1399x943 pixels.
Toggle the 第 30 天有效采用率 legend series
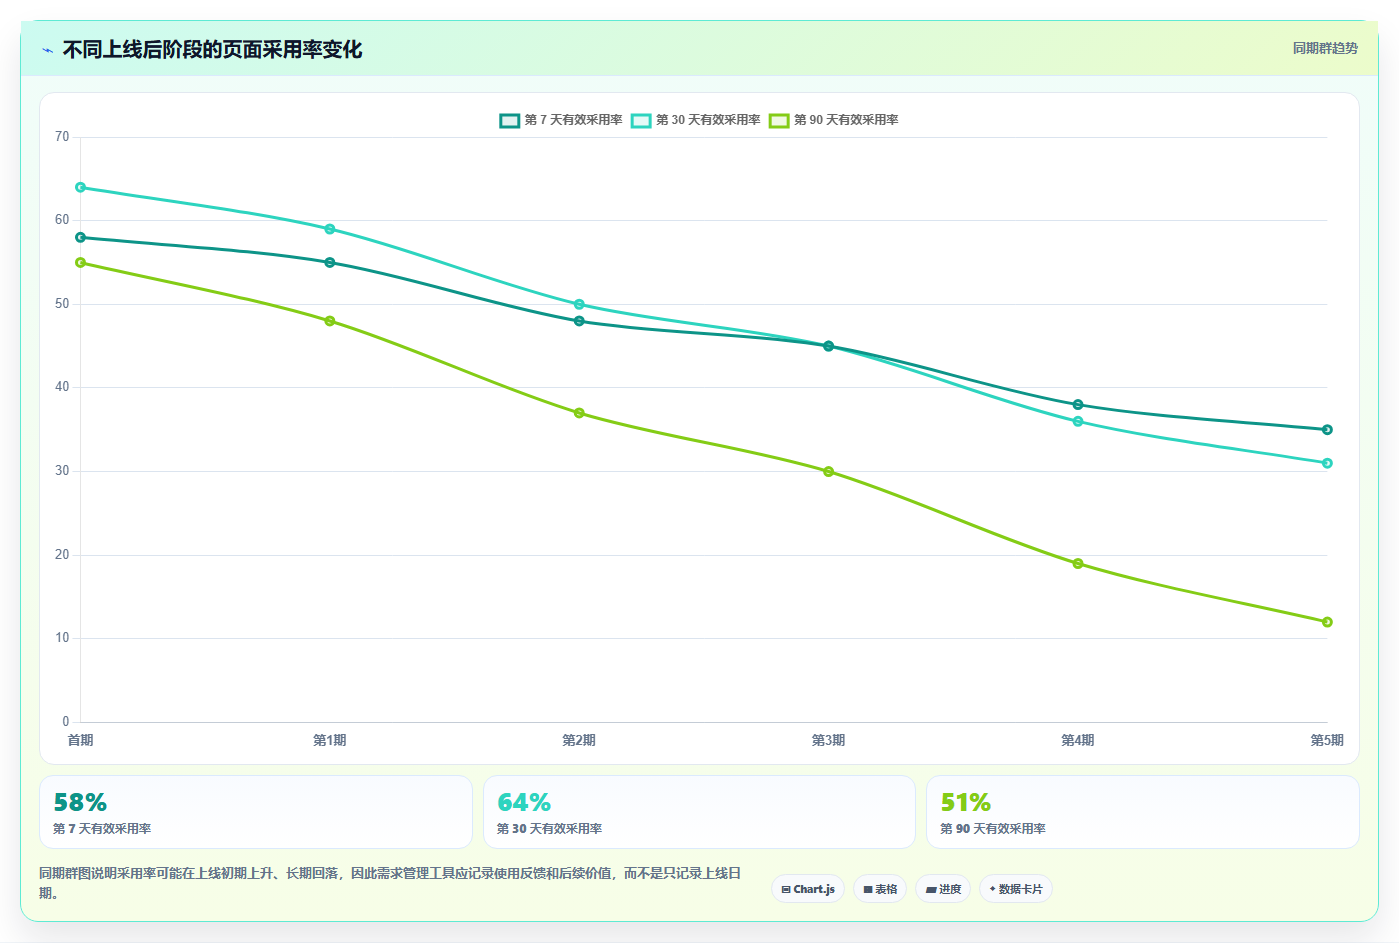coord(696,120)
